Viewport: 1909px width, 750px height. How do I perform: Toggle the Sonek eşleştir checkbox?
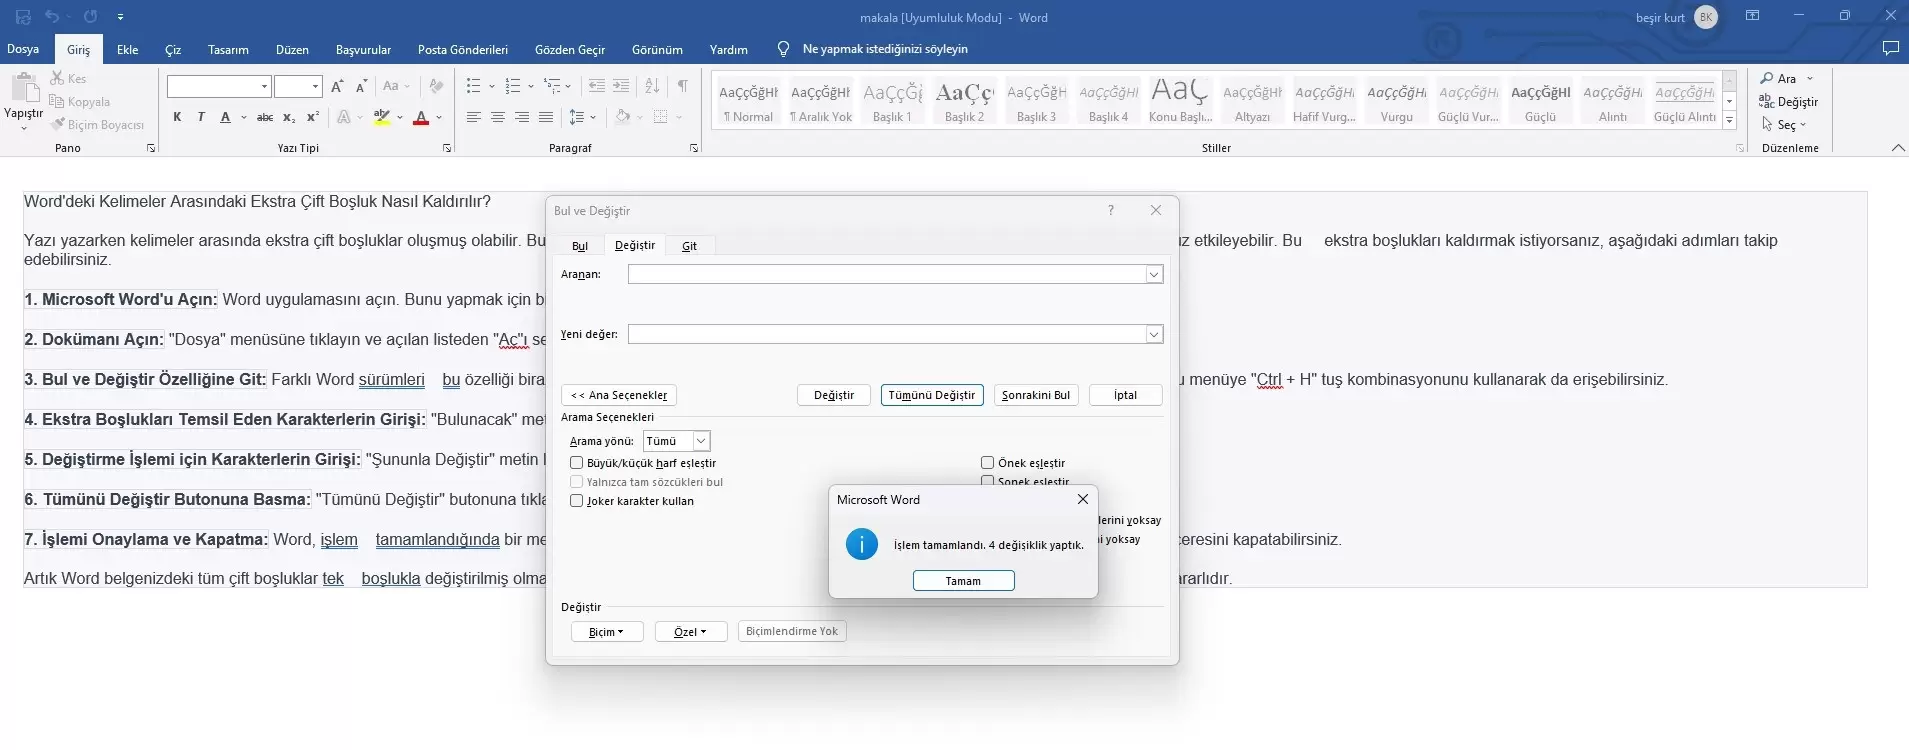tap(987, 481)
